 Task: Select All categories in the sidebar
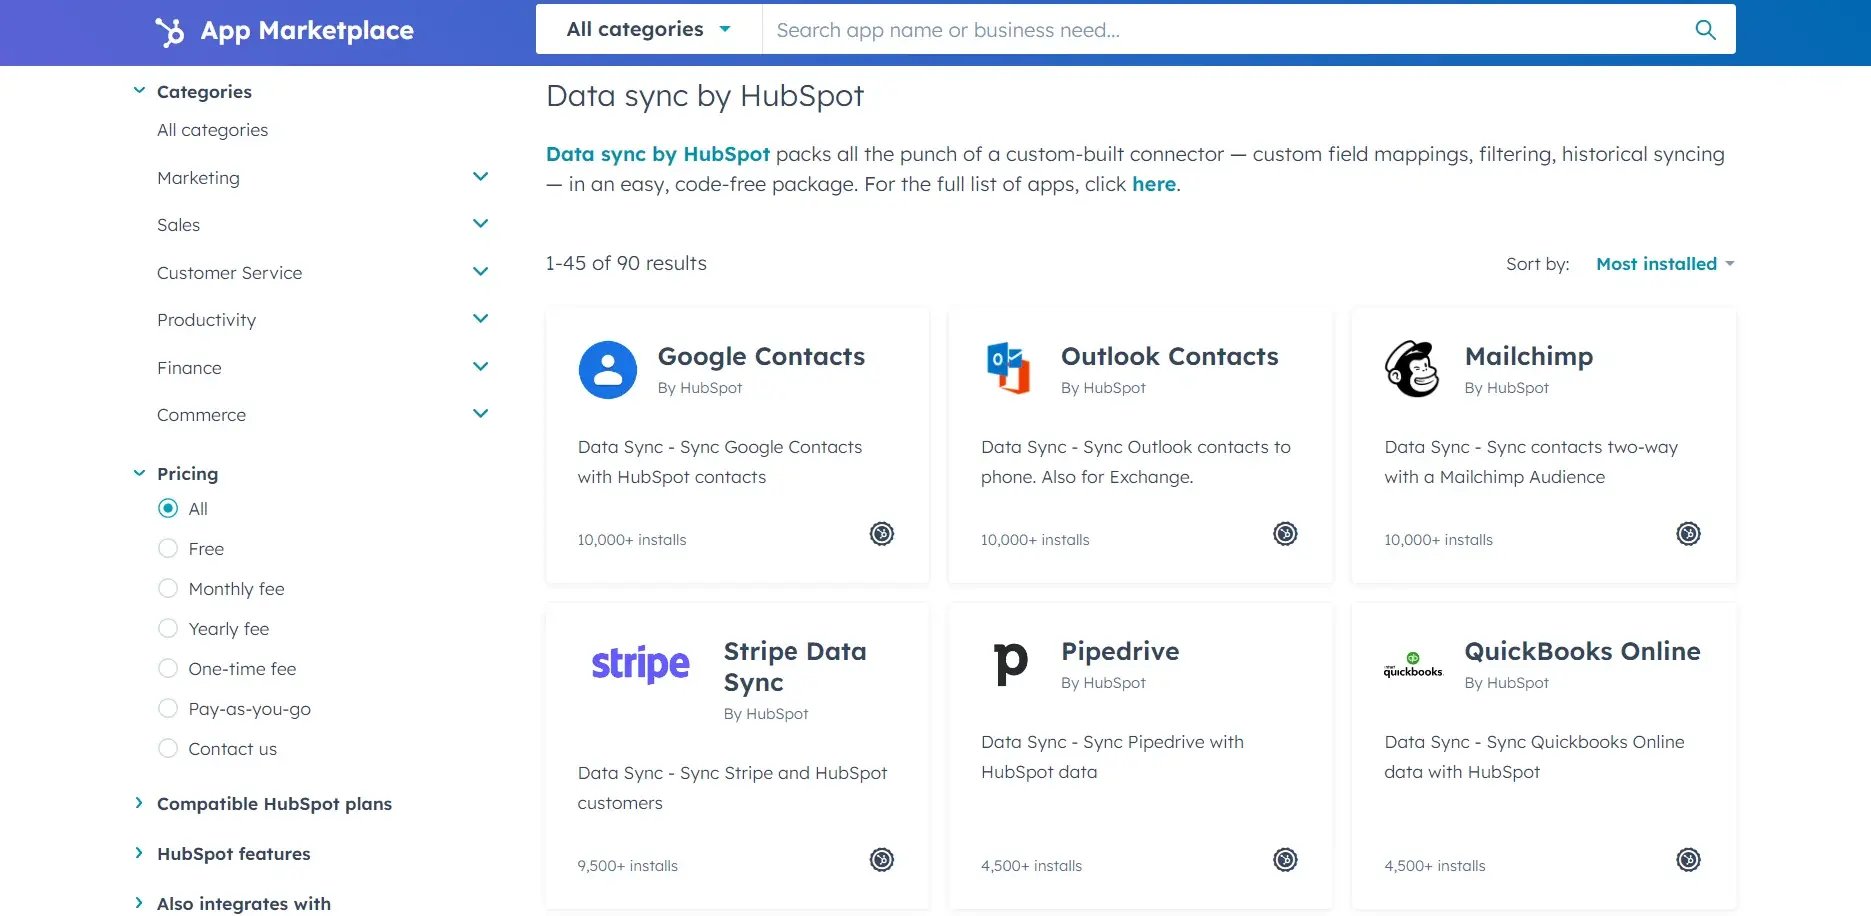(212, 130)
